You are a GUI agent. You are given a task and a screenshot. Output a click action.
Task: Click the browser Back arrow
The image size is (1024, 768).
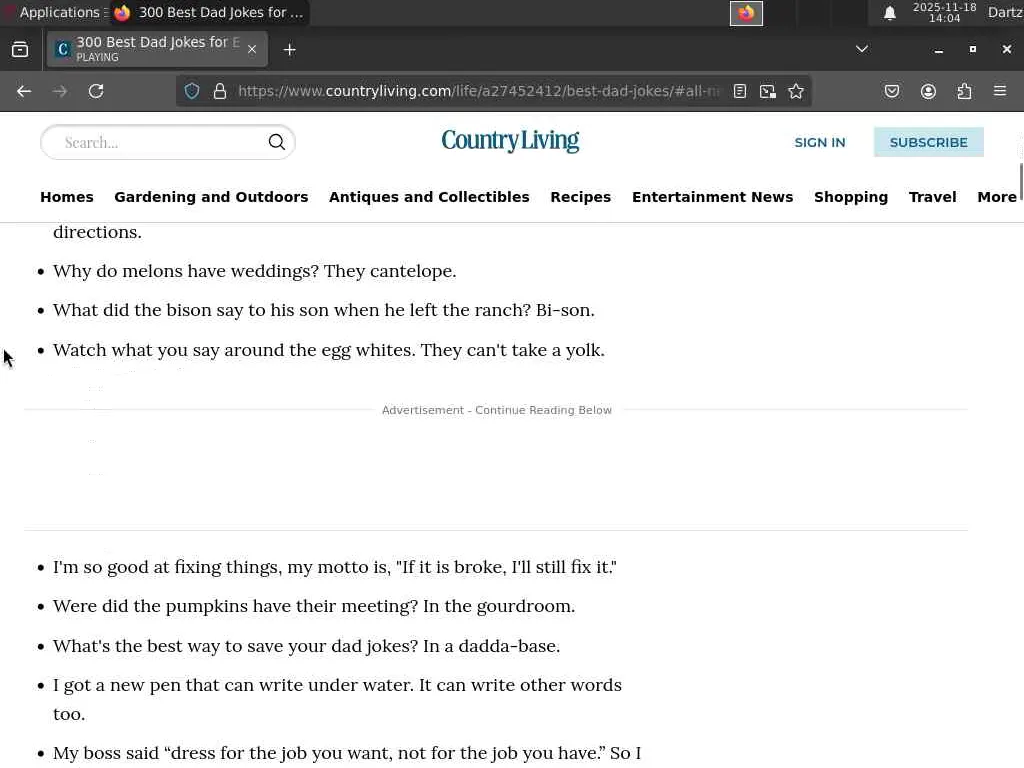tap(24, 91)
